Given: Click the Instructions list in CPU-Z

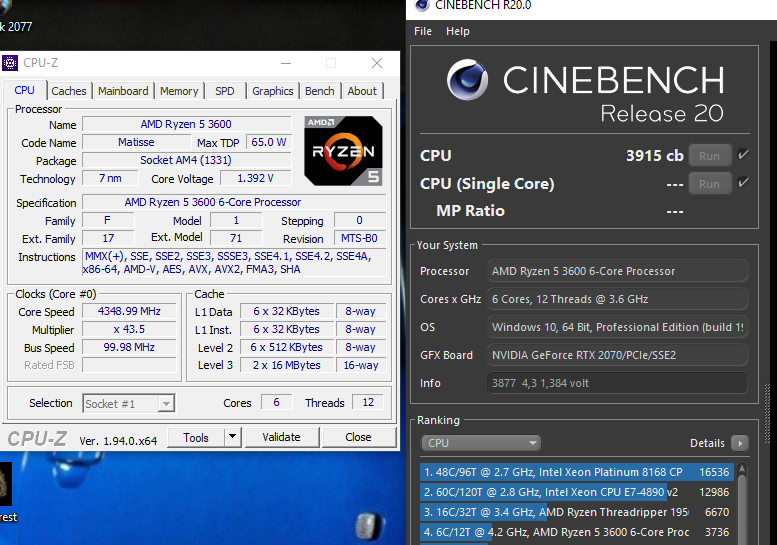Looking at the screenshot, I should tap(234, 263).
